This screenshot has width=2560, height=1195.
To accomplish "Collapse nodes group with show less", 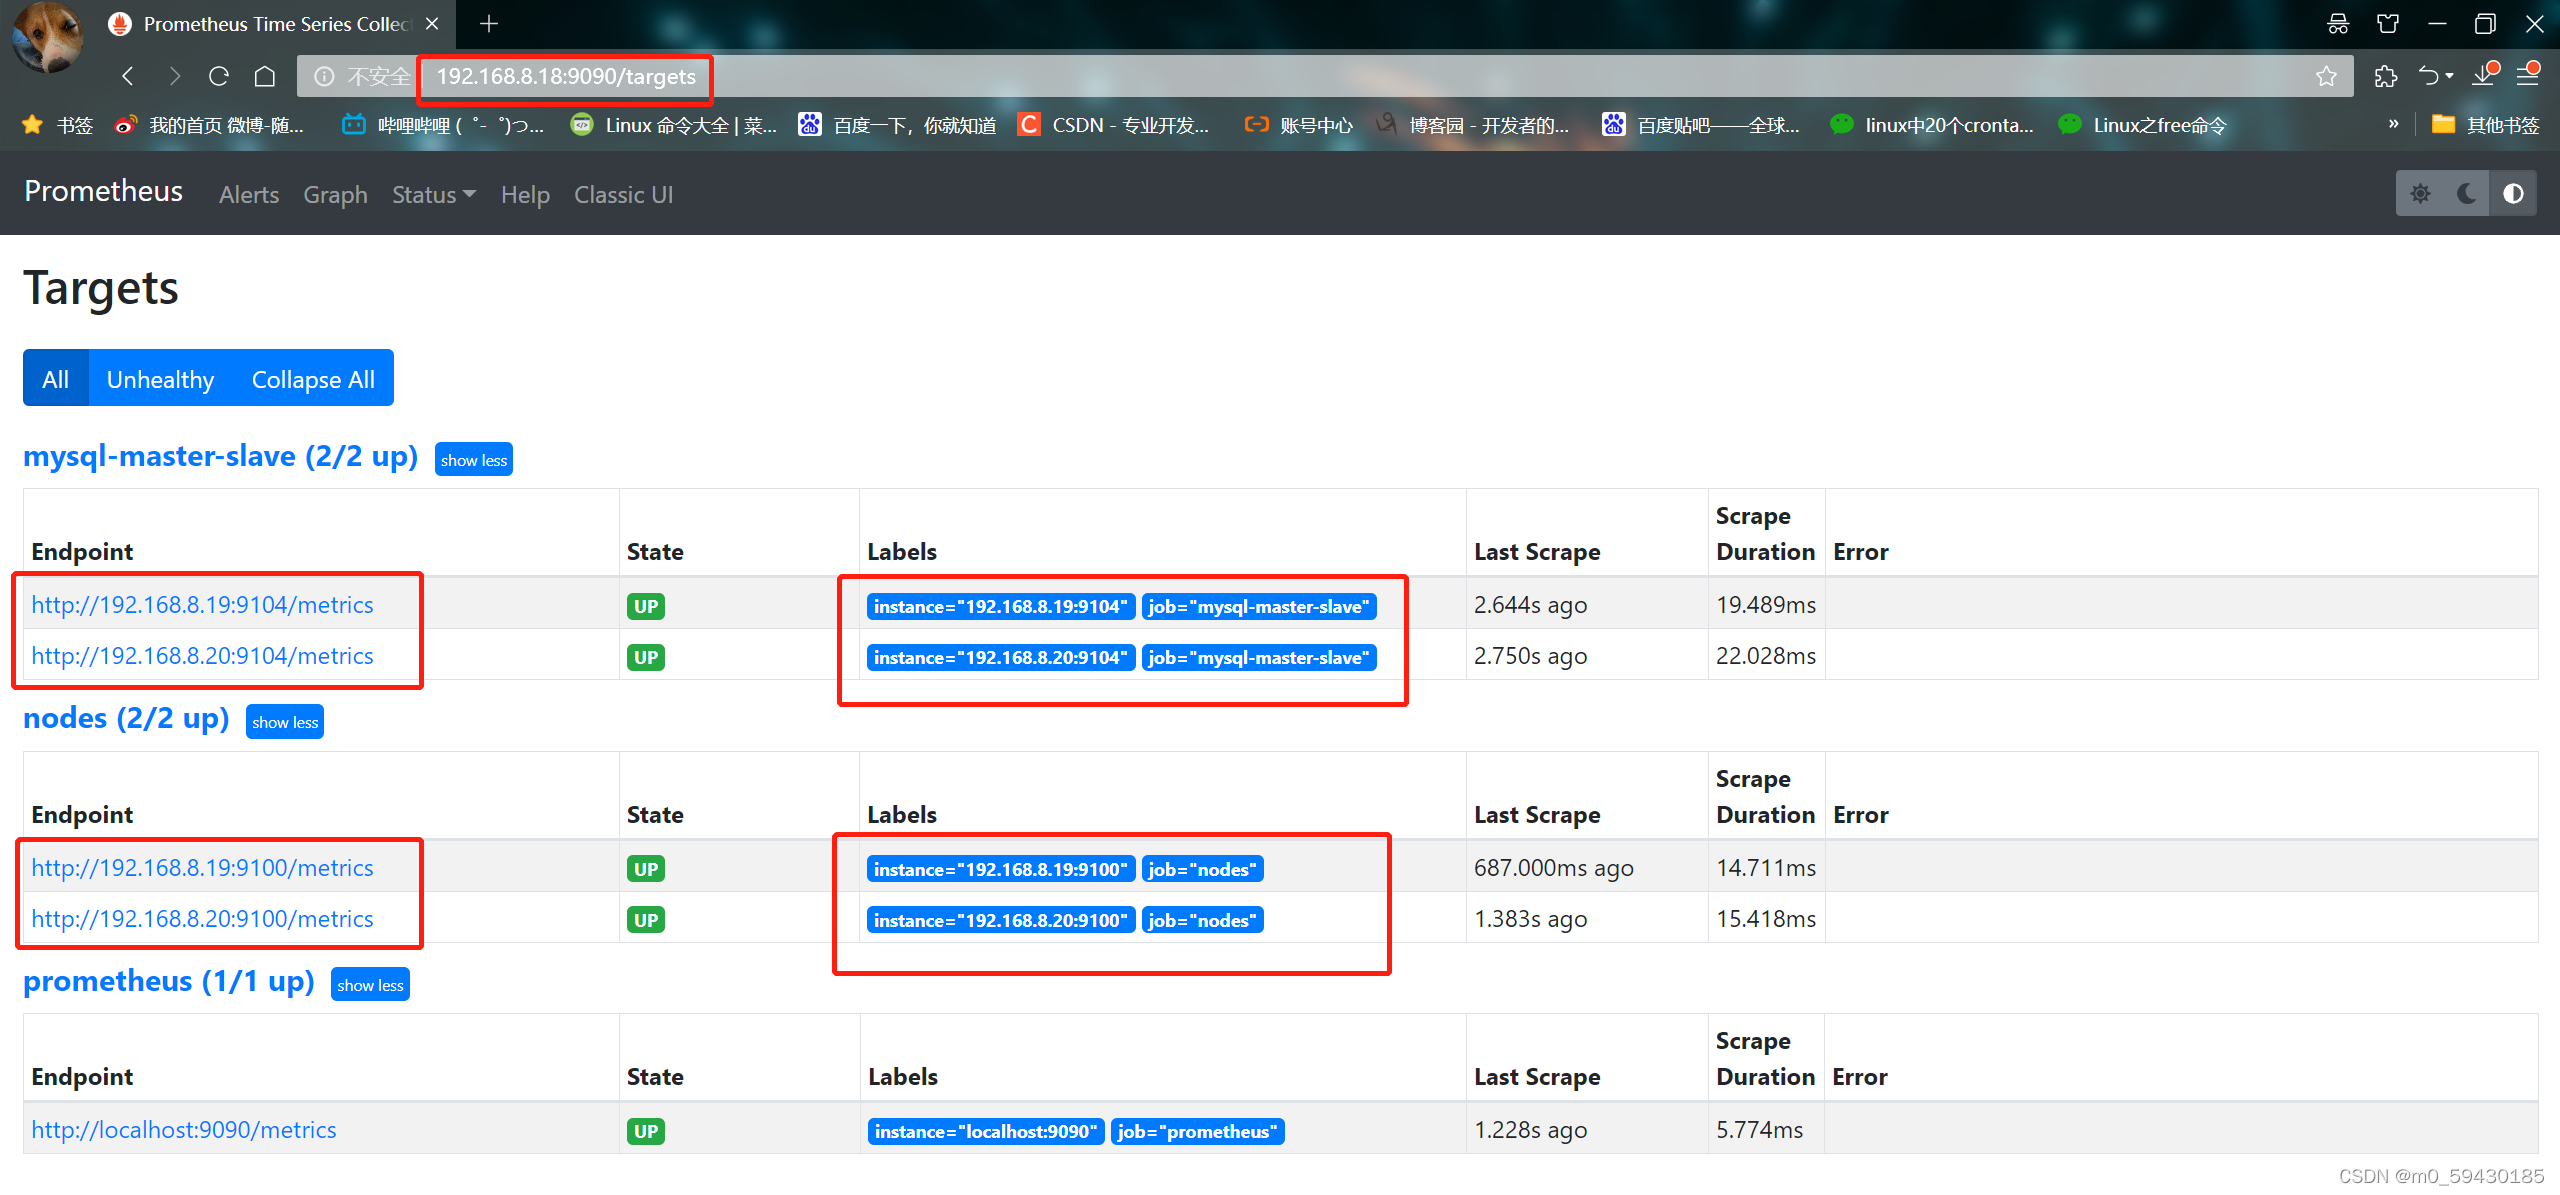I will pyautogui.click(x=285, y=722).
